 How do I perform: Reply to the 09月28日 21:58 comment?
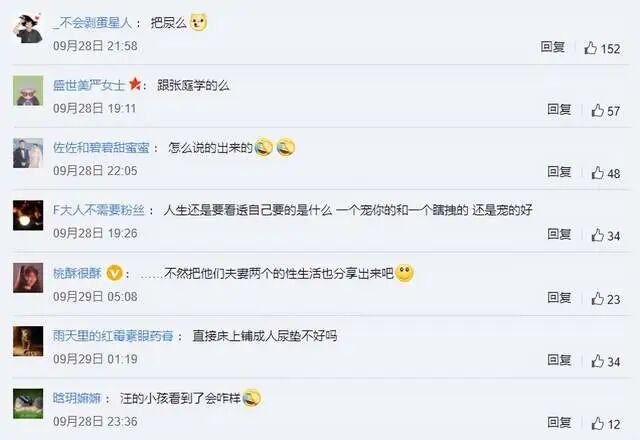(x=553, y=47)
